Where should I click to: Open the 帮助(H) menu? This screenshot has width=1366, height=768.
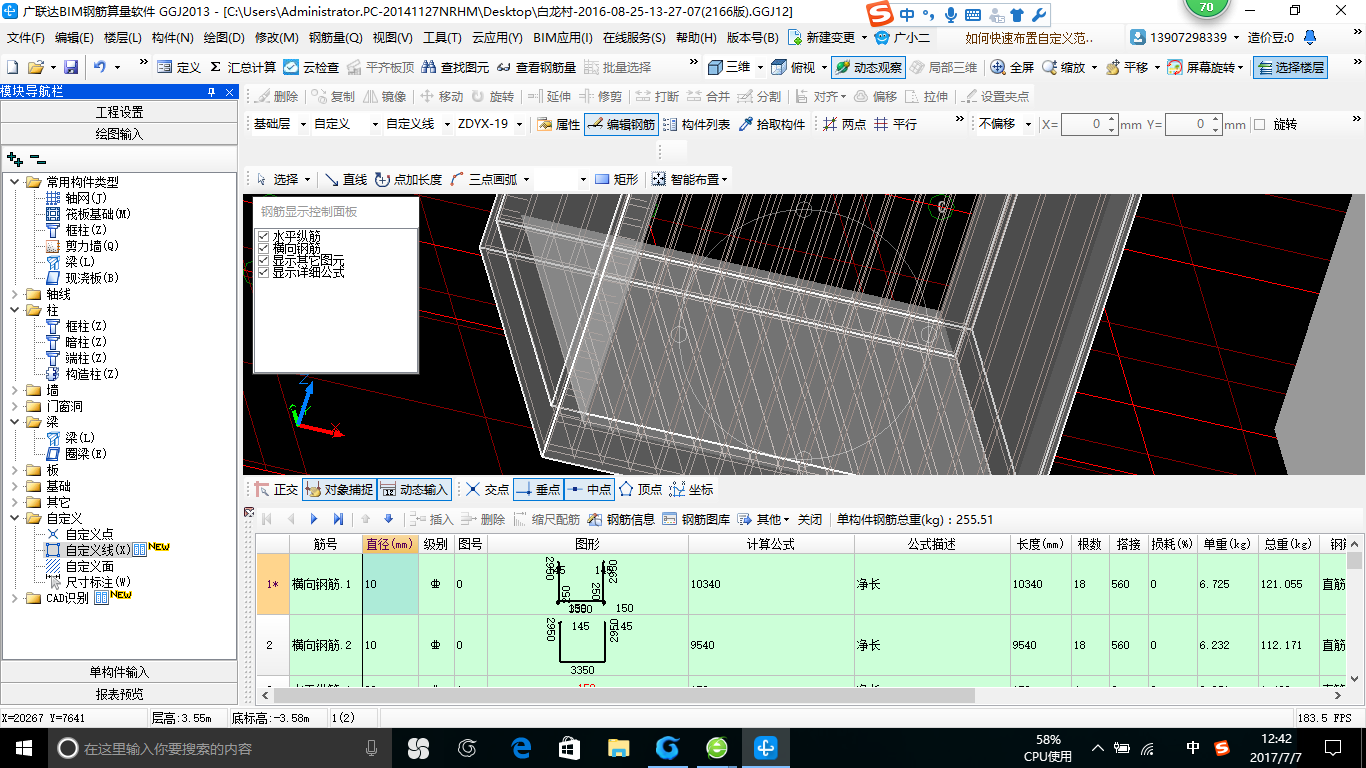click(x=697, y=38)
